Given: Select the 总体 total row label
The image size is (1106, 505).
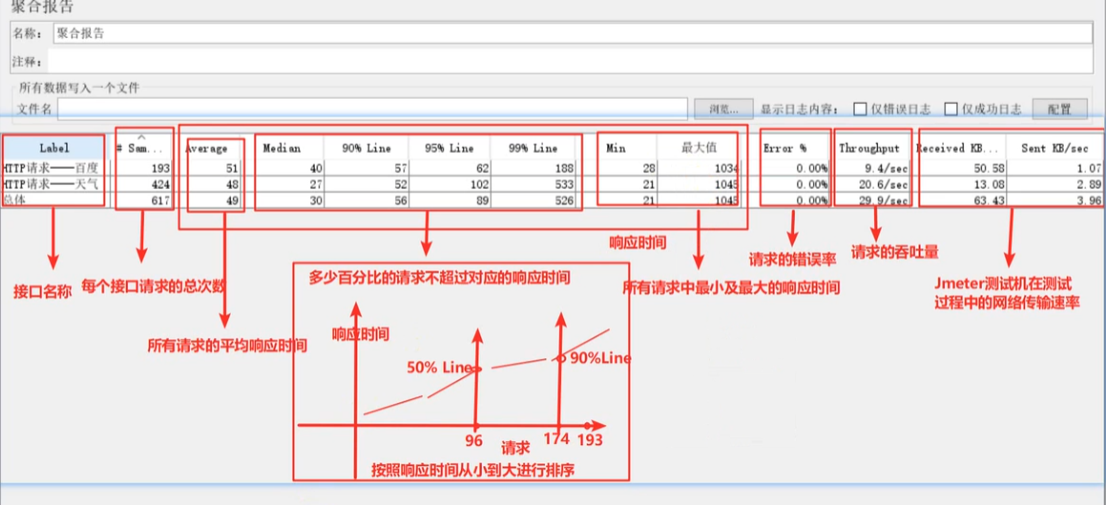Looking at the screenshot, I should 16,201.
